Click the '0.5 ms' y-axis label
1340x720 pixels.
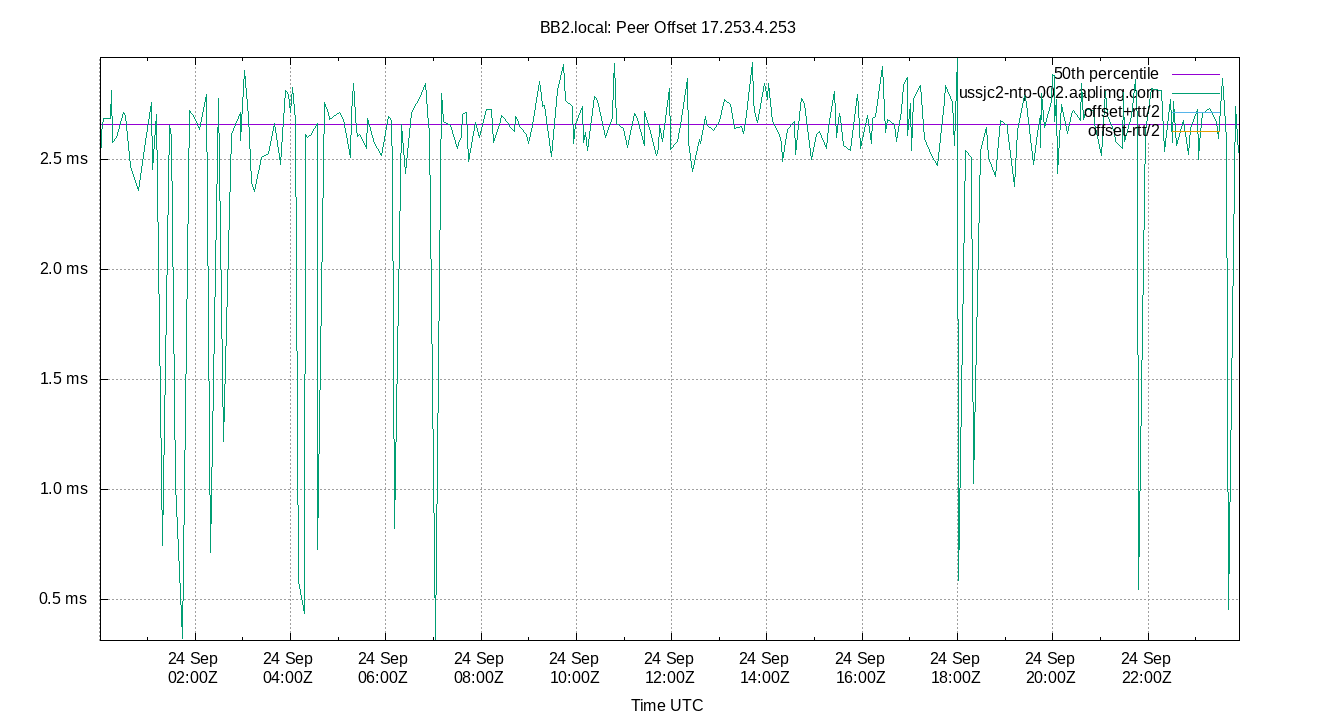coord(65,599)
